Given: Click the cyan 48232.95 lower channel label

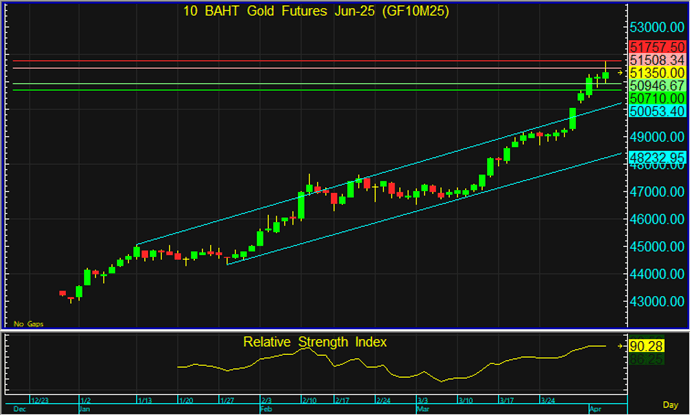Looking at the screenshot, I should 657,158.
